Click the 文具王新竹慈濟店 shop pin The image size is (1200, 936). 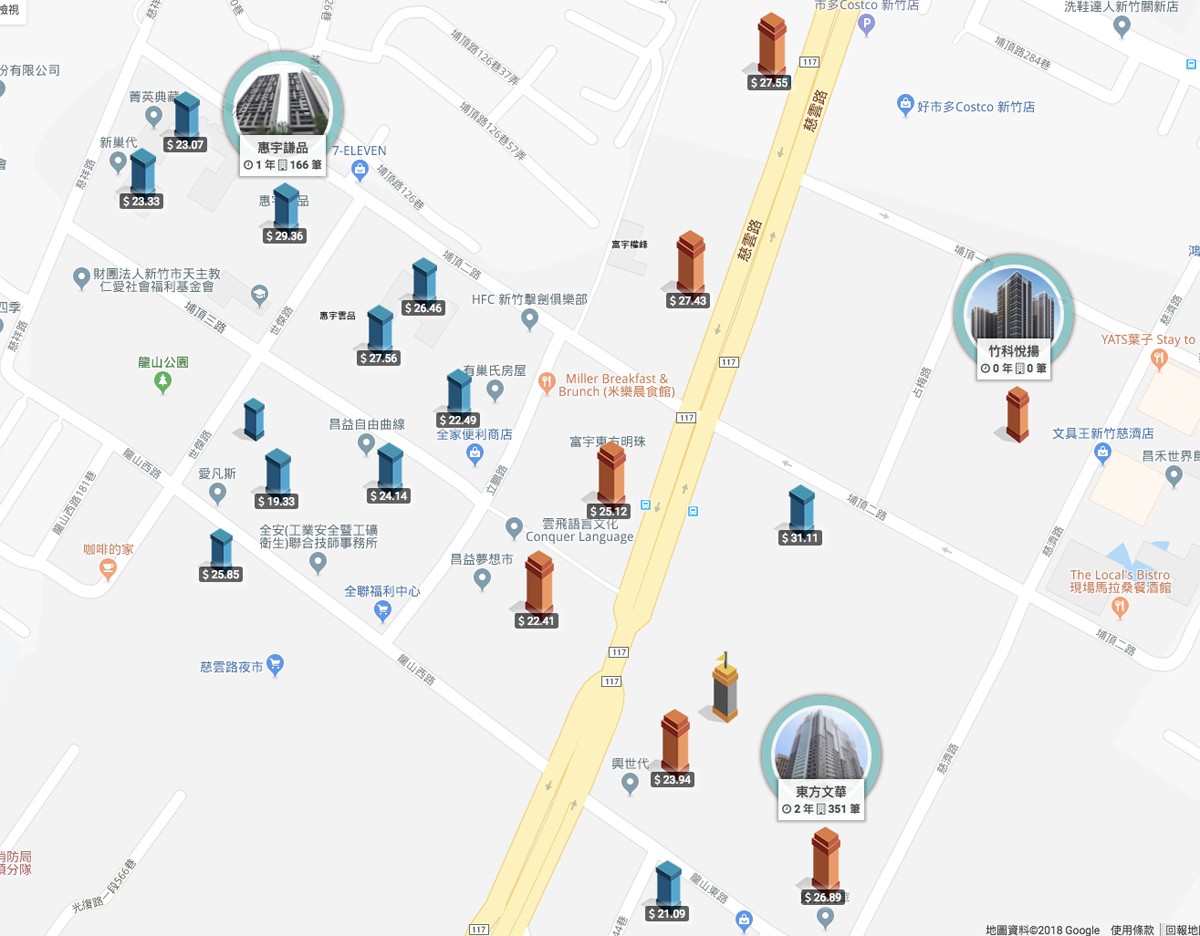point(1103,454)
